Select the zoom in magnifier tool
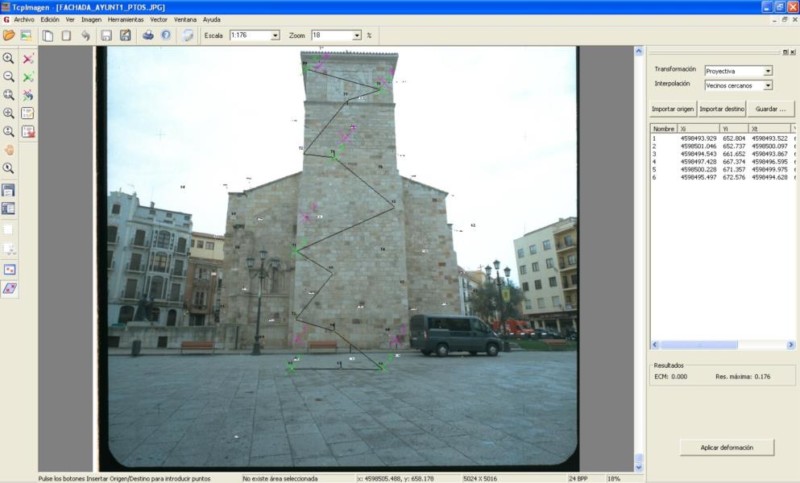The width and height of the screenshot is (800, 483). pos(9,59)
